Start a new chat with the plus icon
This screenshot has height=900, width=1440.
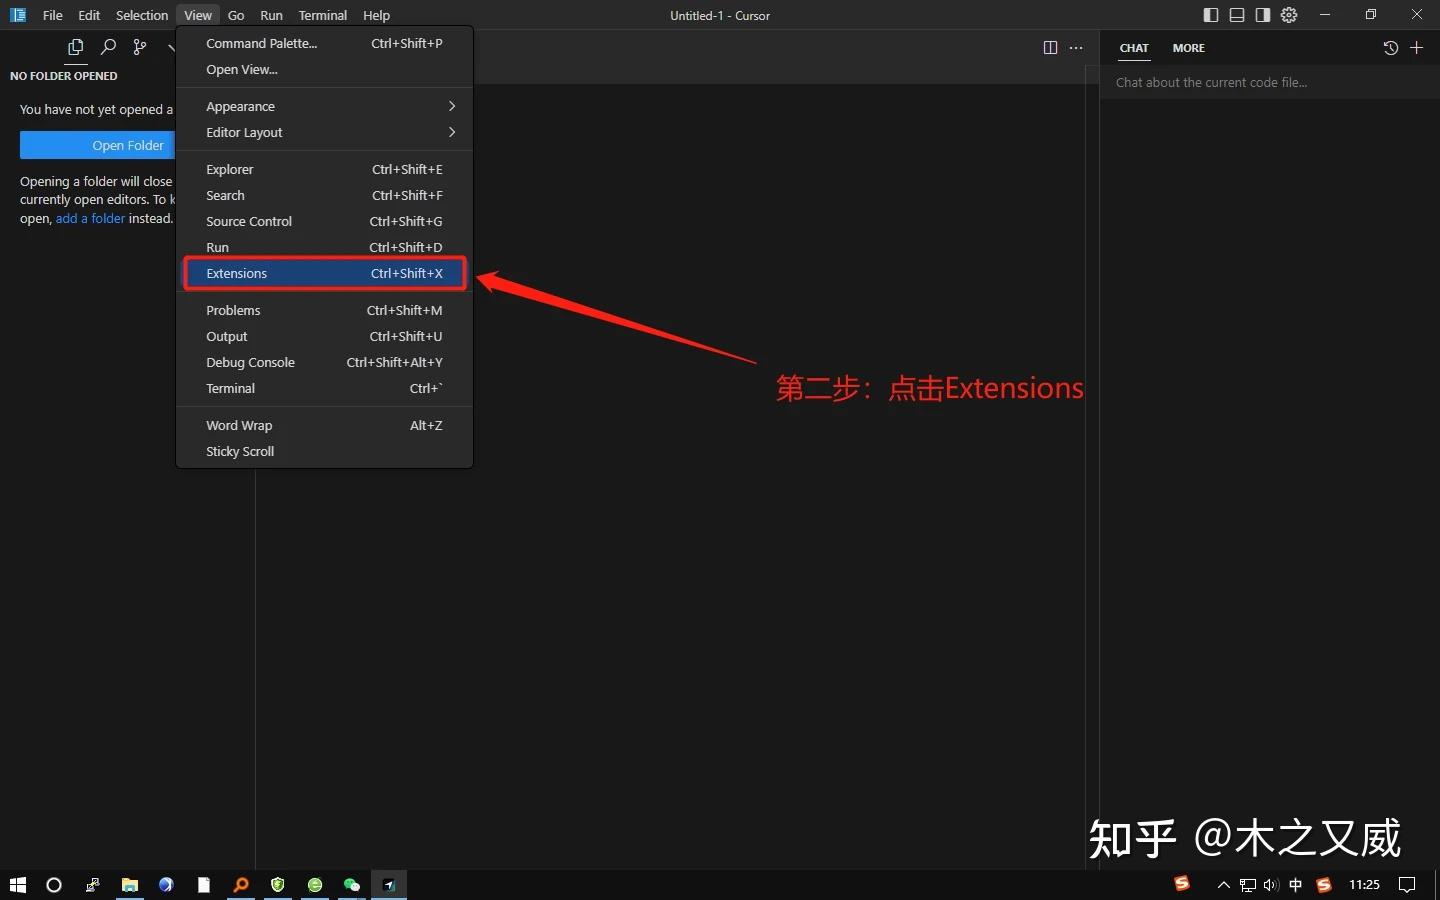tap(1417, 47)
